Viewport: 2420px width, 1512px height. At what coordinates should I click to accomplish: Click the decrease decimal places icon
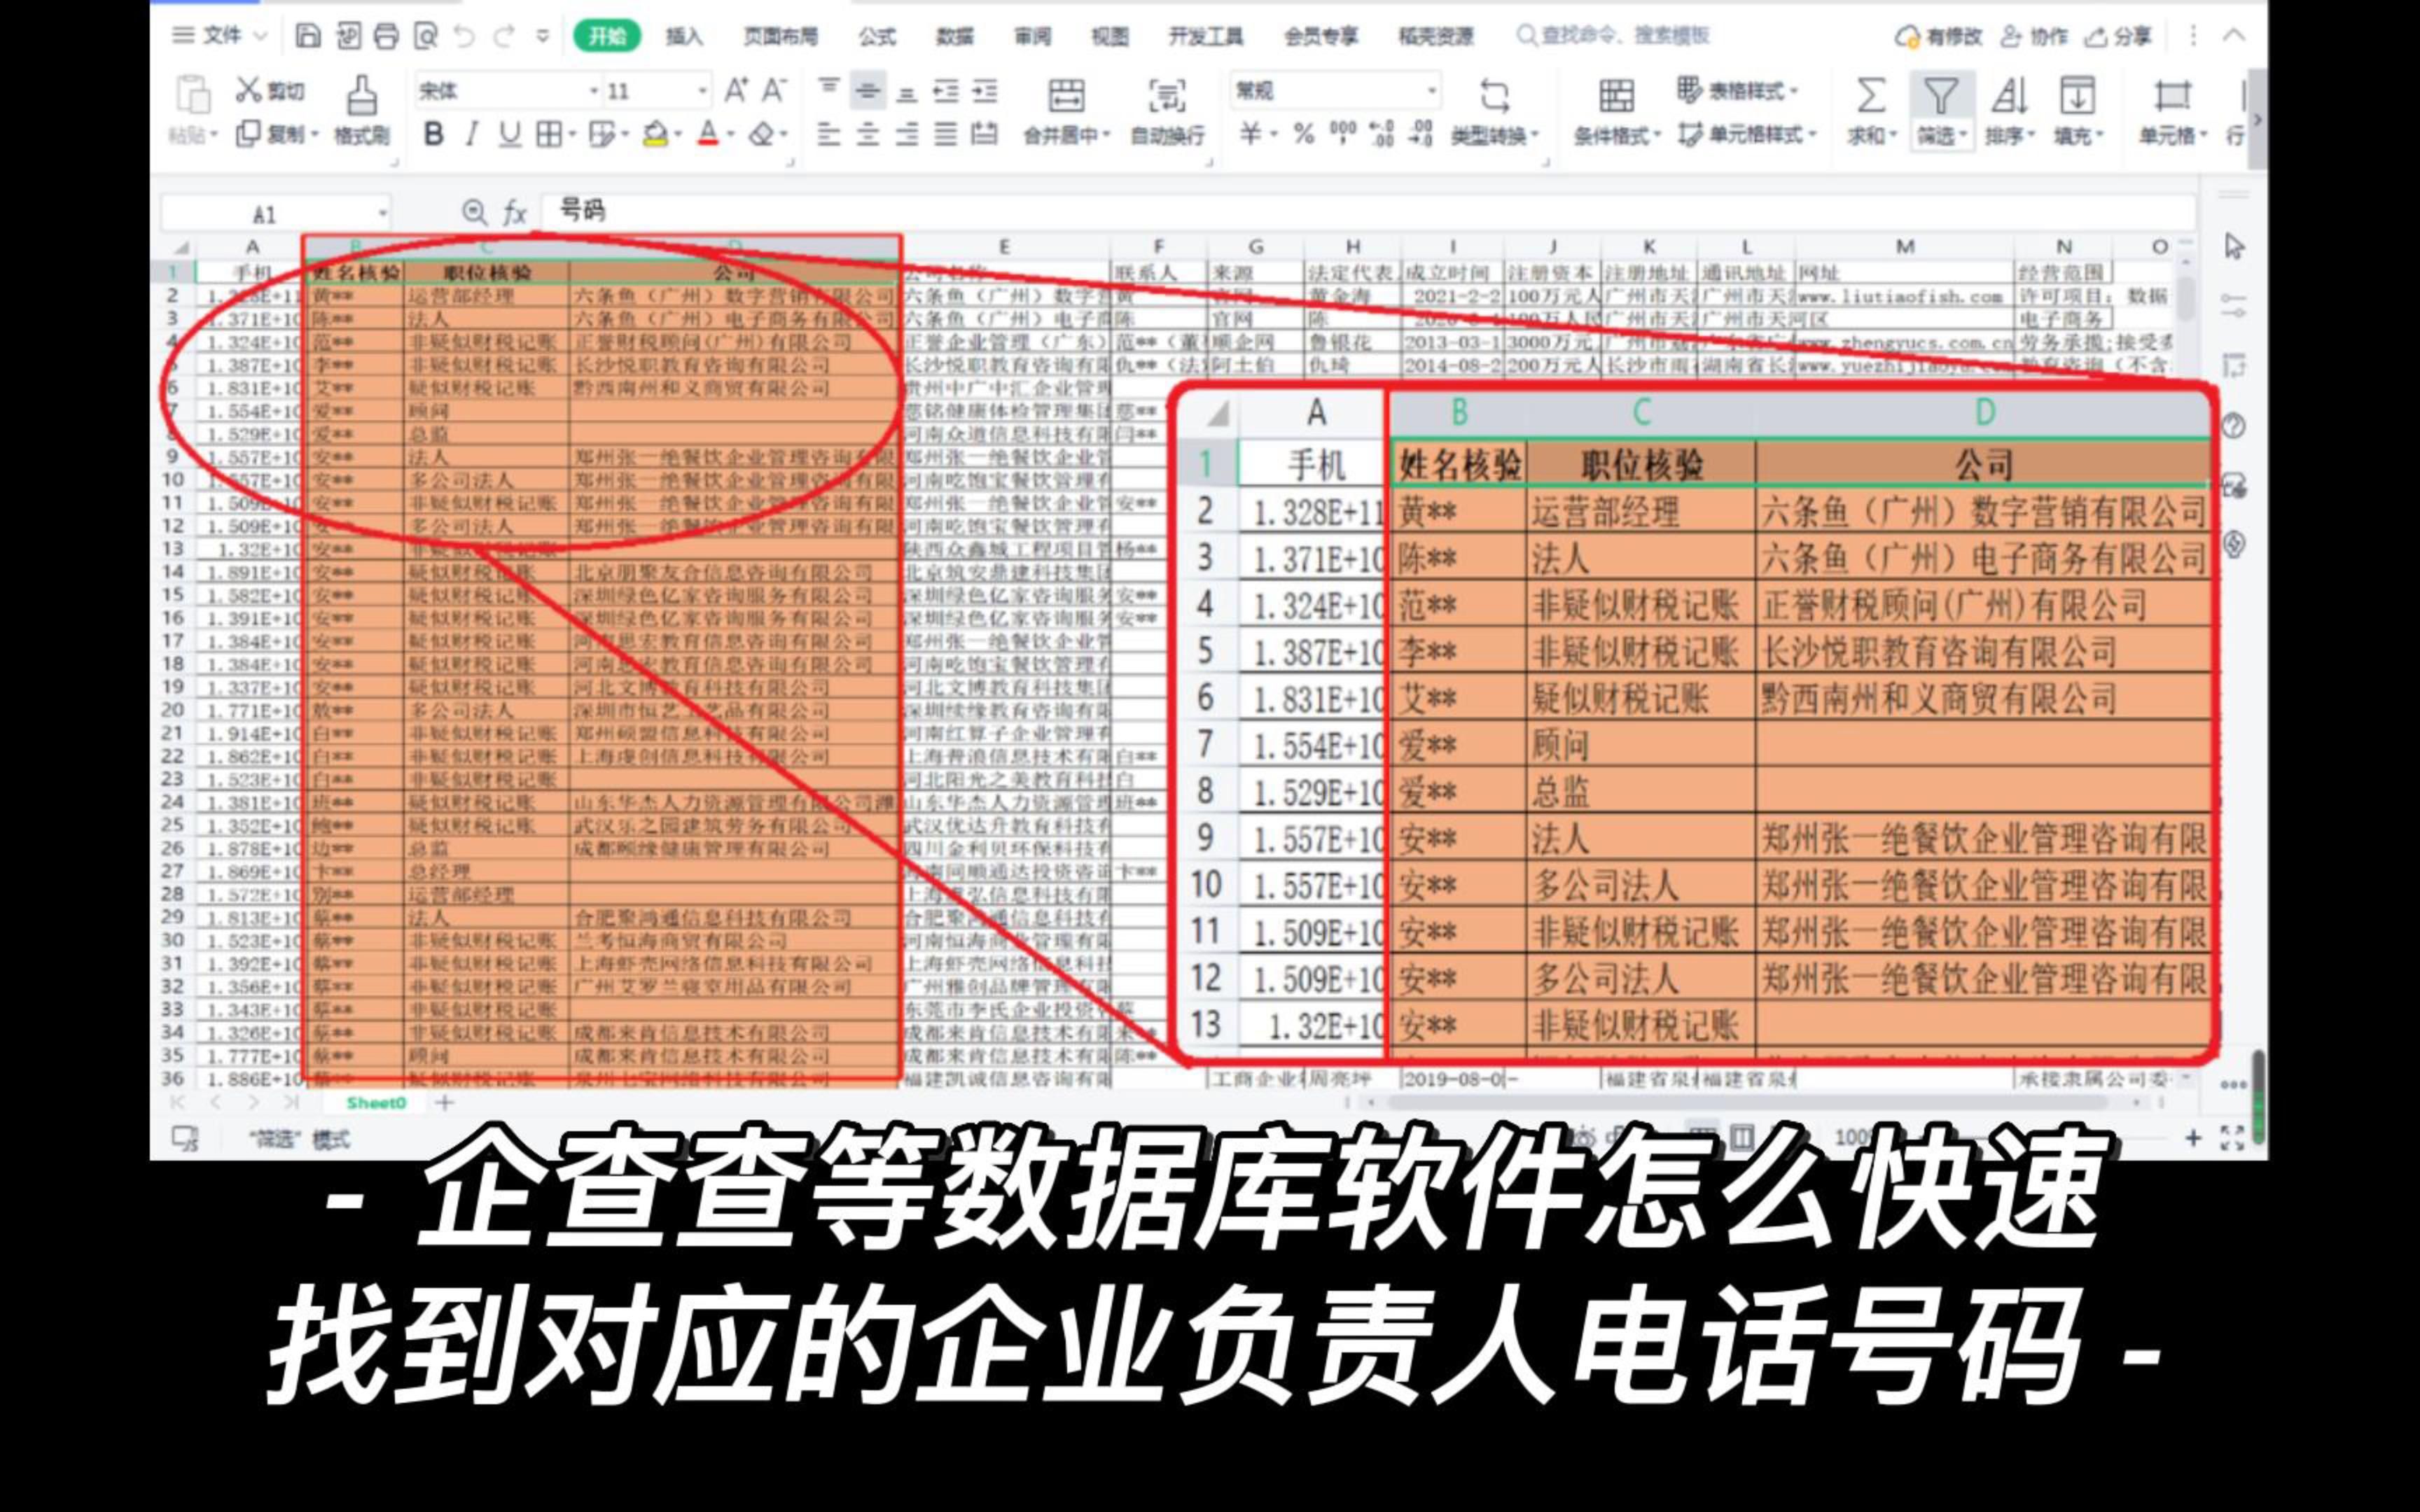[x=1420, y=134]
